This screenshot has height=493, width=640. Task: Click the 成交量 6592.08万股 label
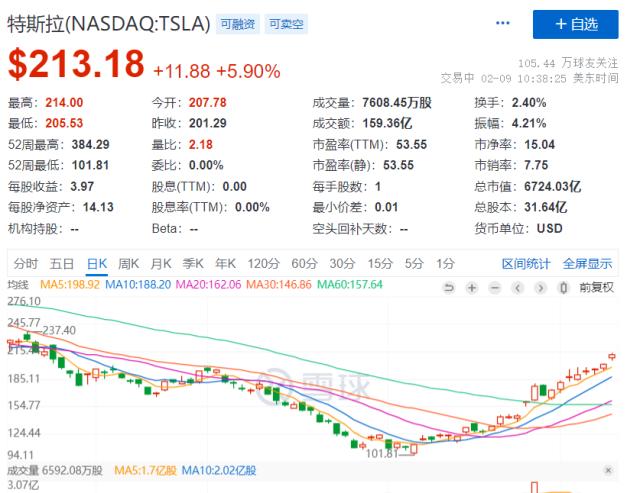pyautogui.click(x=55, y=471)
